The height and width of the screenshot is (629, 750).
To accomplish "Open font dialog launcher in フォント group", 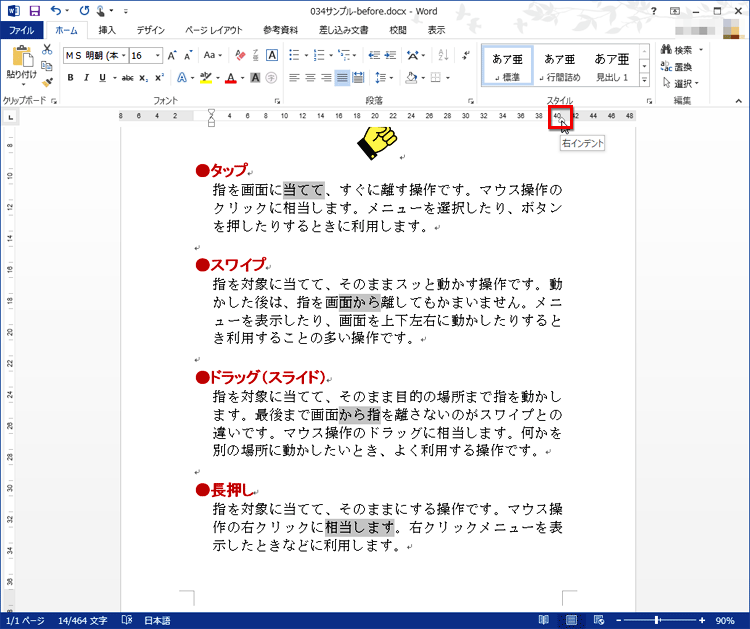I will (x=277, y=101).
